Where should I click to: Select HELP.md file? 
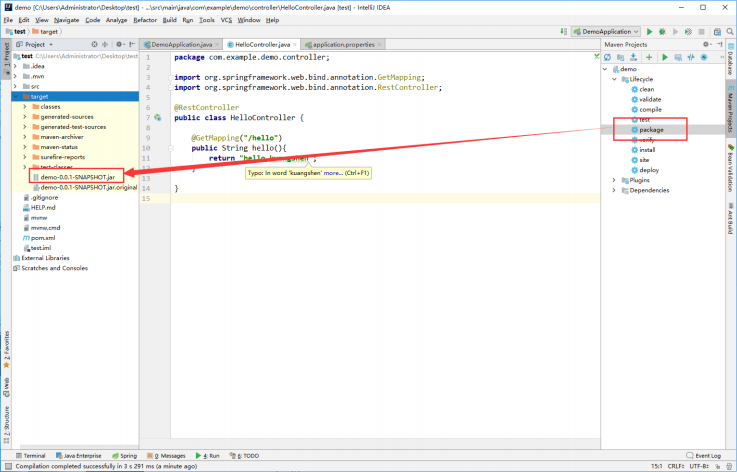pos(43,207)
